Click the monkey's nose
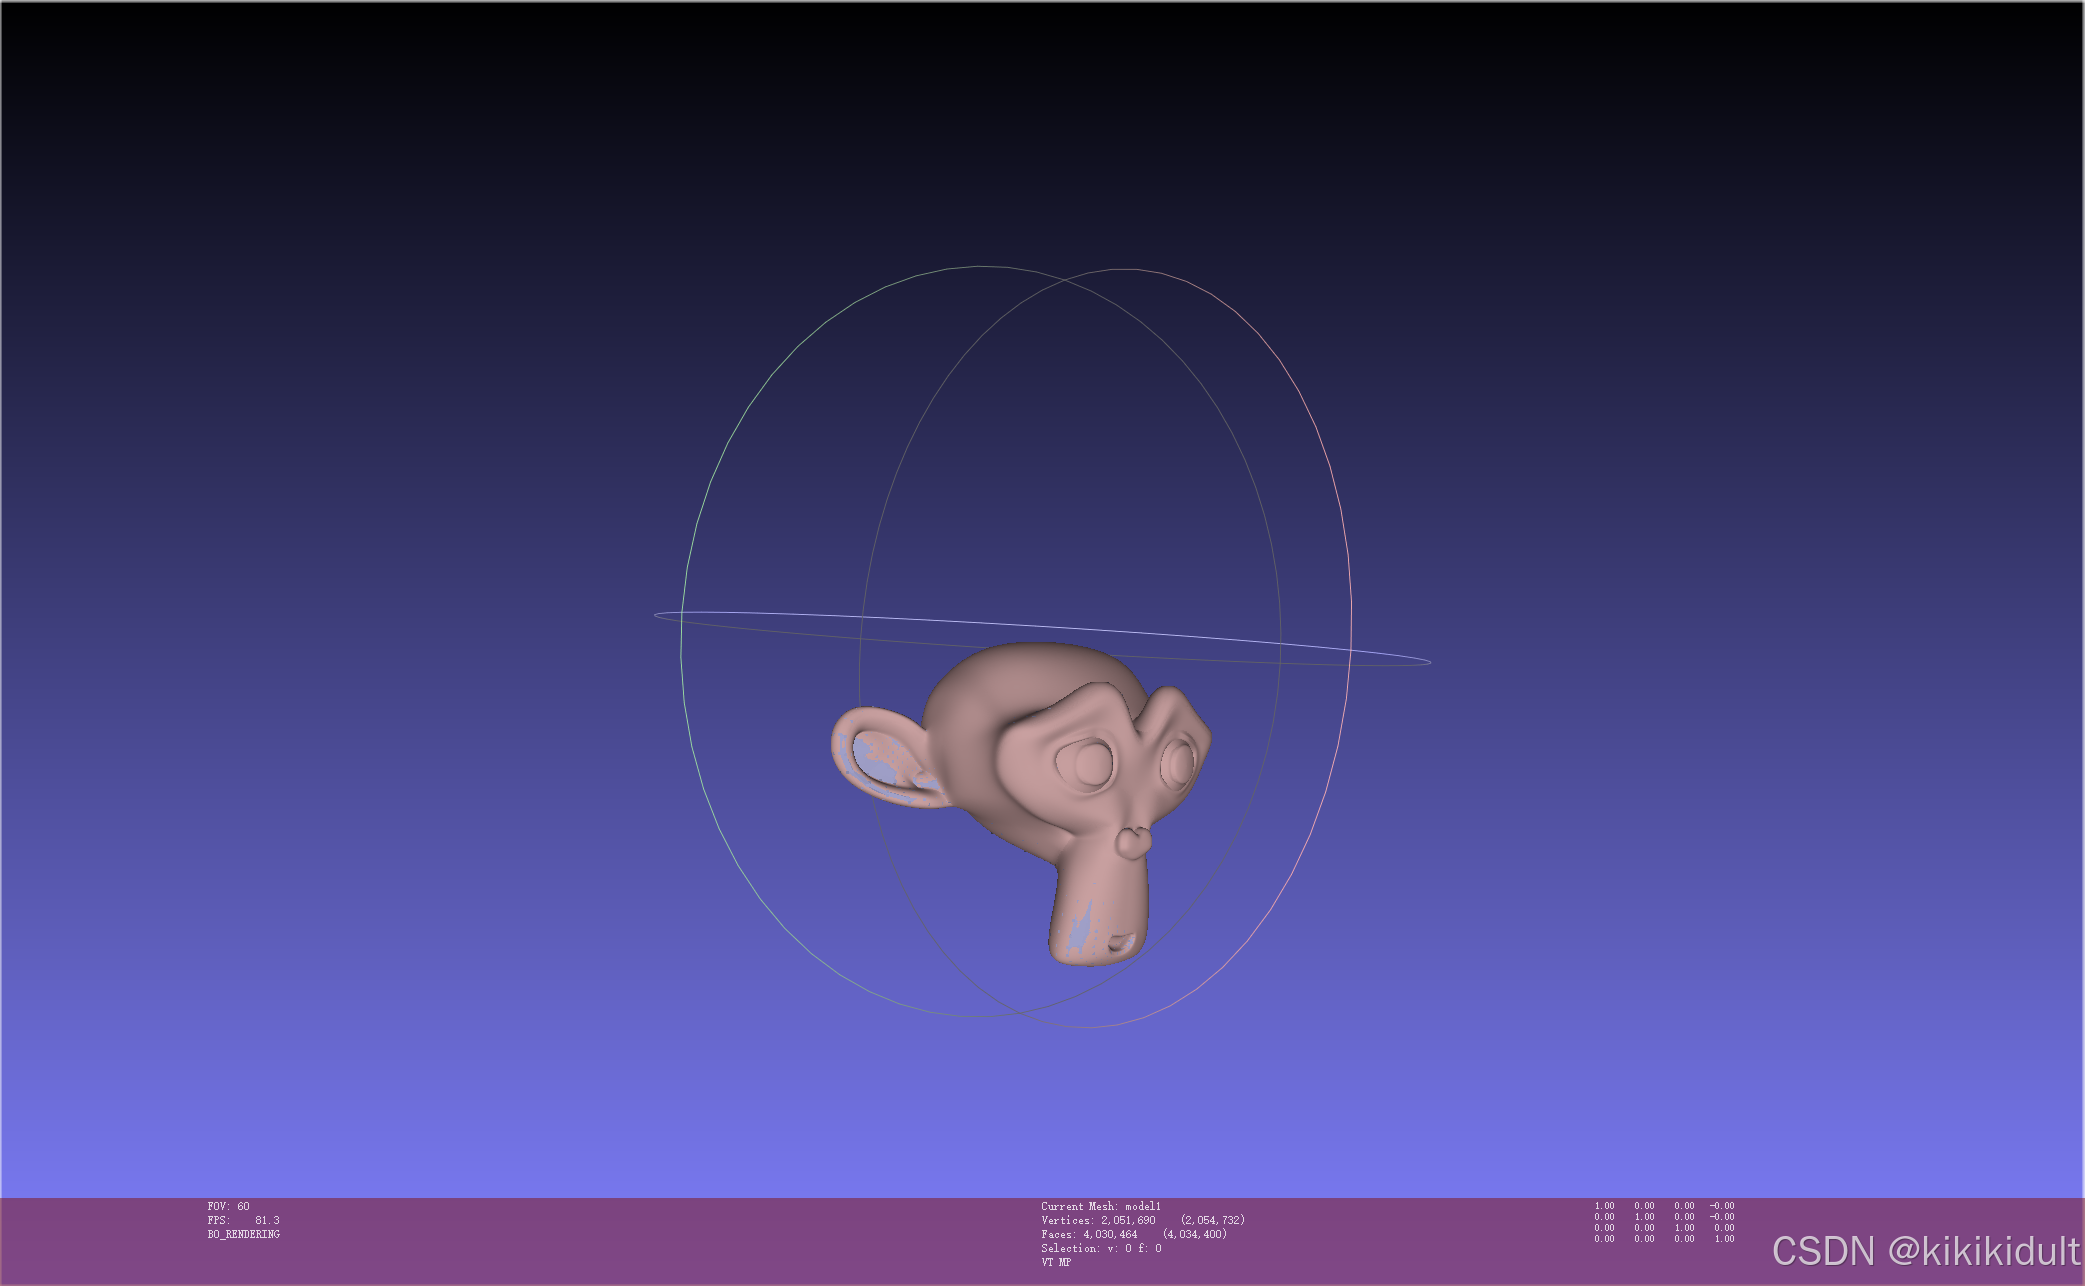This screenshot has width=2085, height=1286. pos(1132,842)
